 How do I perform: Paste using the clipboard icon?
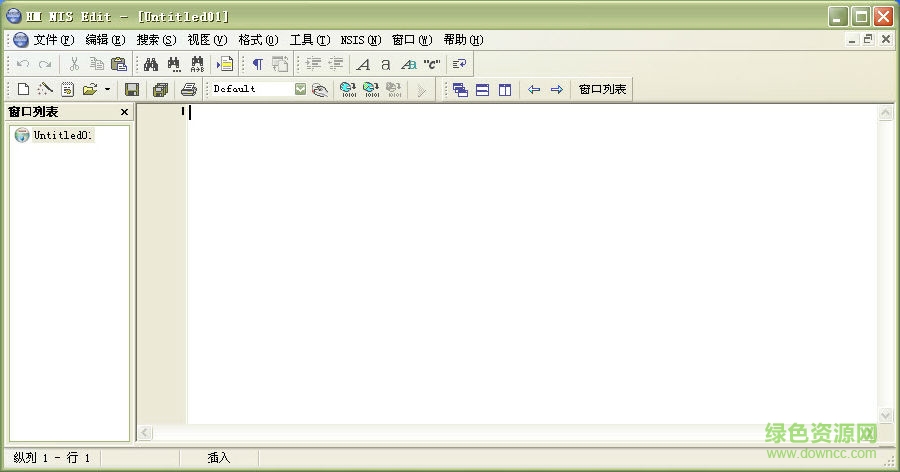(x=118, y=64)
